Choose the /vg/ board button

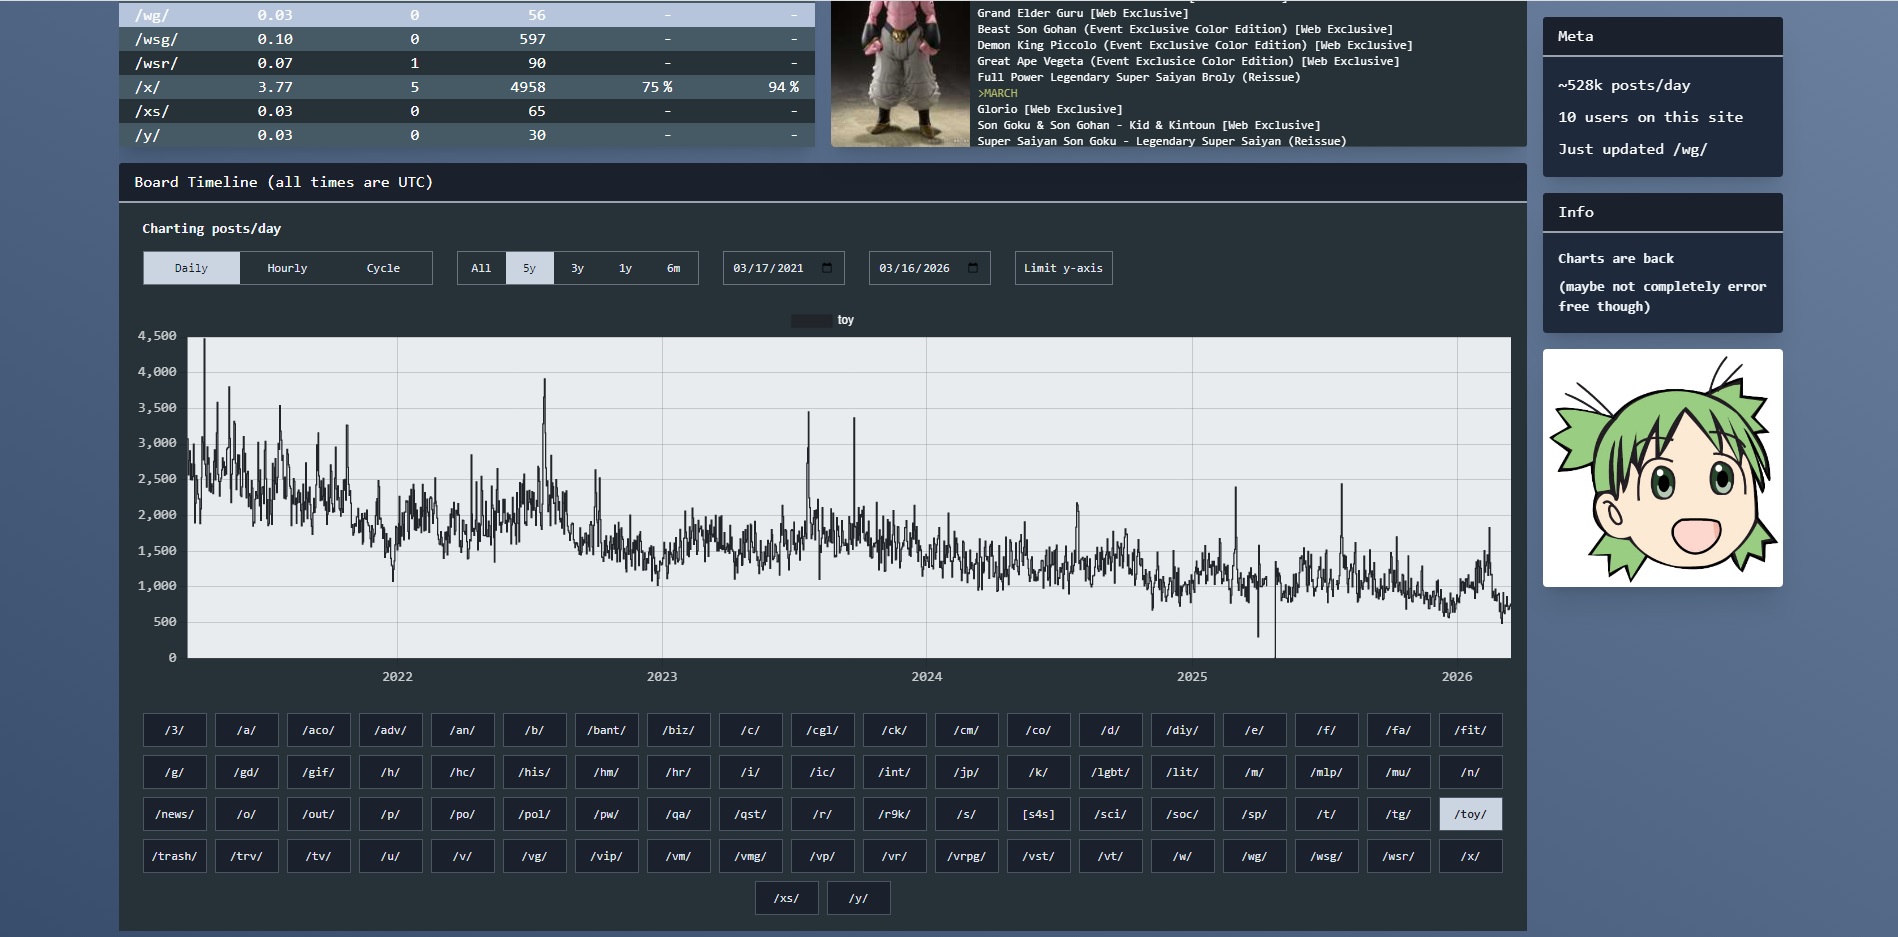point(535,856)
